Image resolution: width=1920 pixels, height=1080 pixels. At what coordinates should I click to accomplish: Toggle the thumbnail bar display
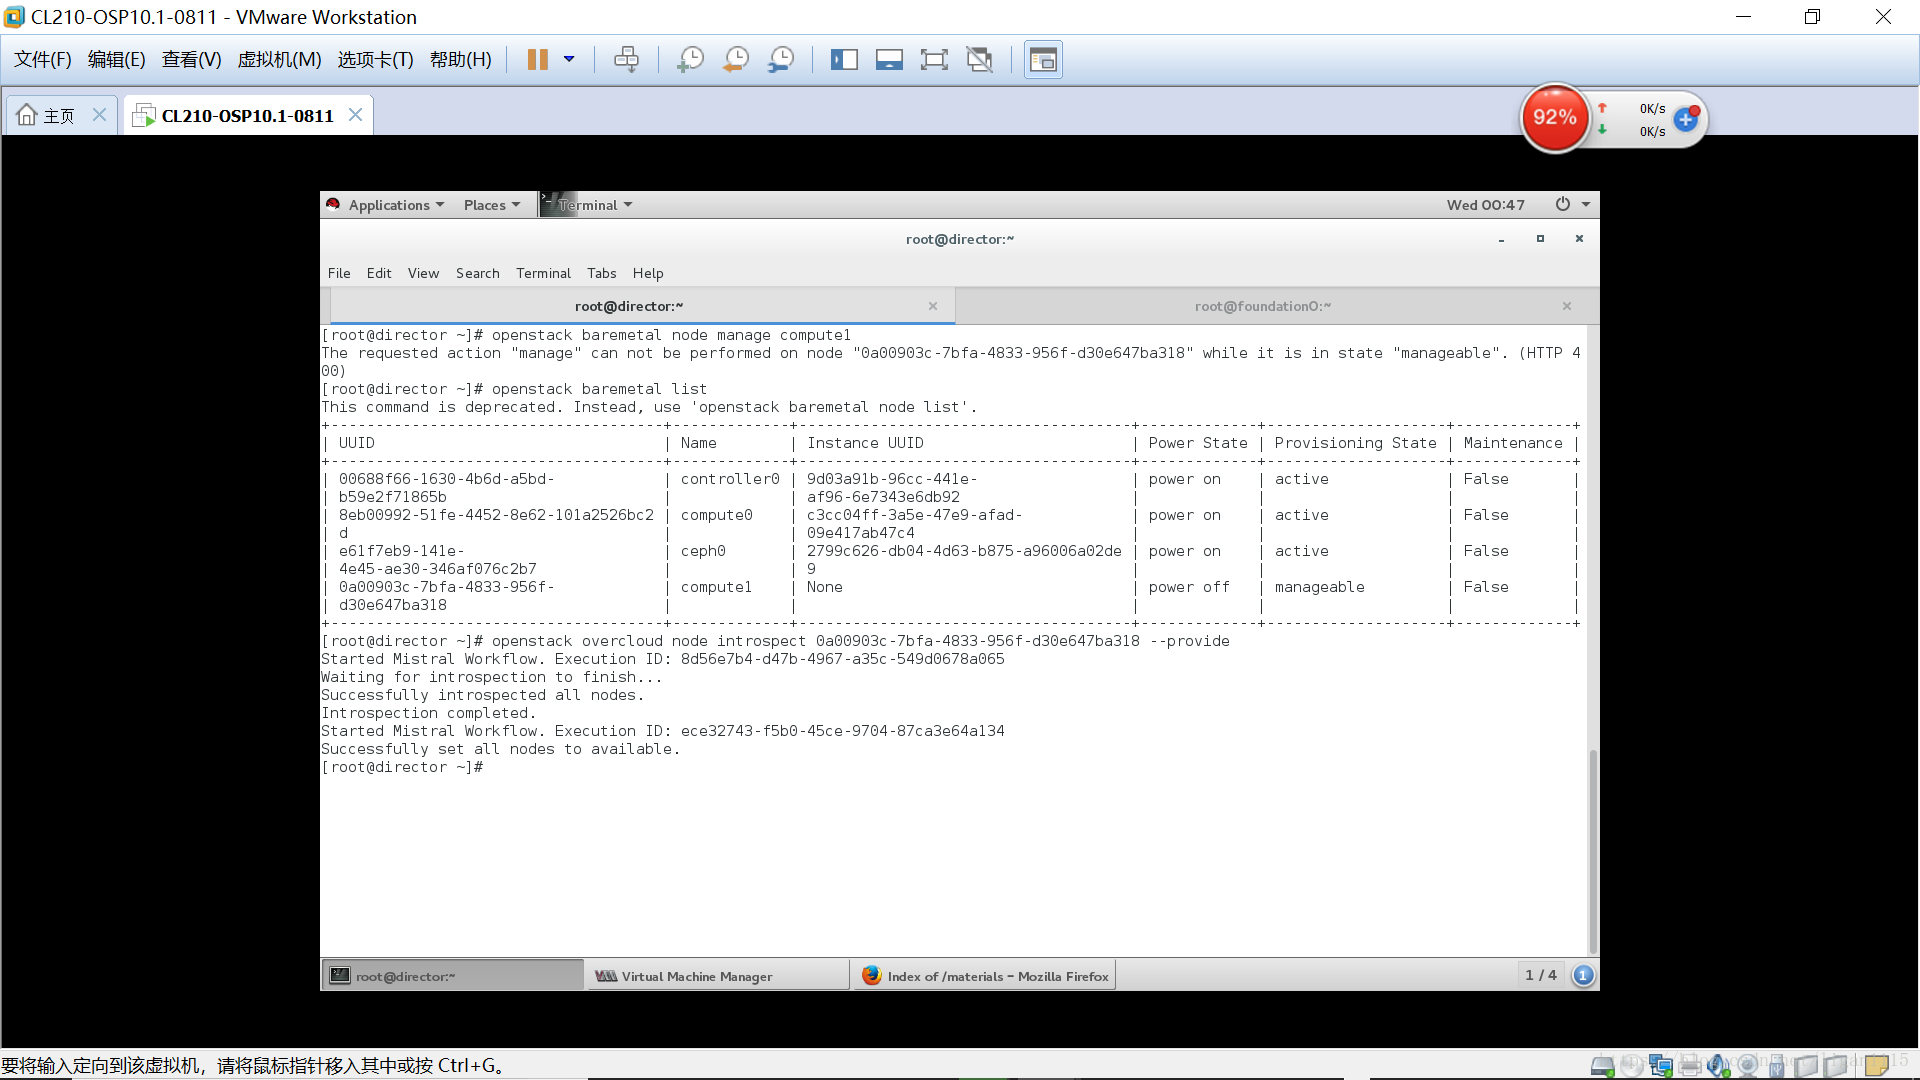(889, 59)
